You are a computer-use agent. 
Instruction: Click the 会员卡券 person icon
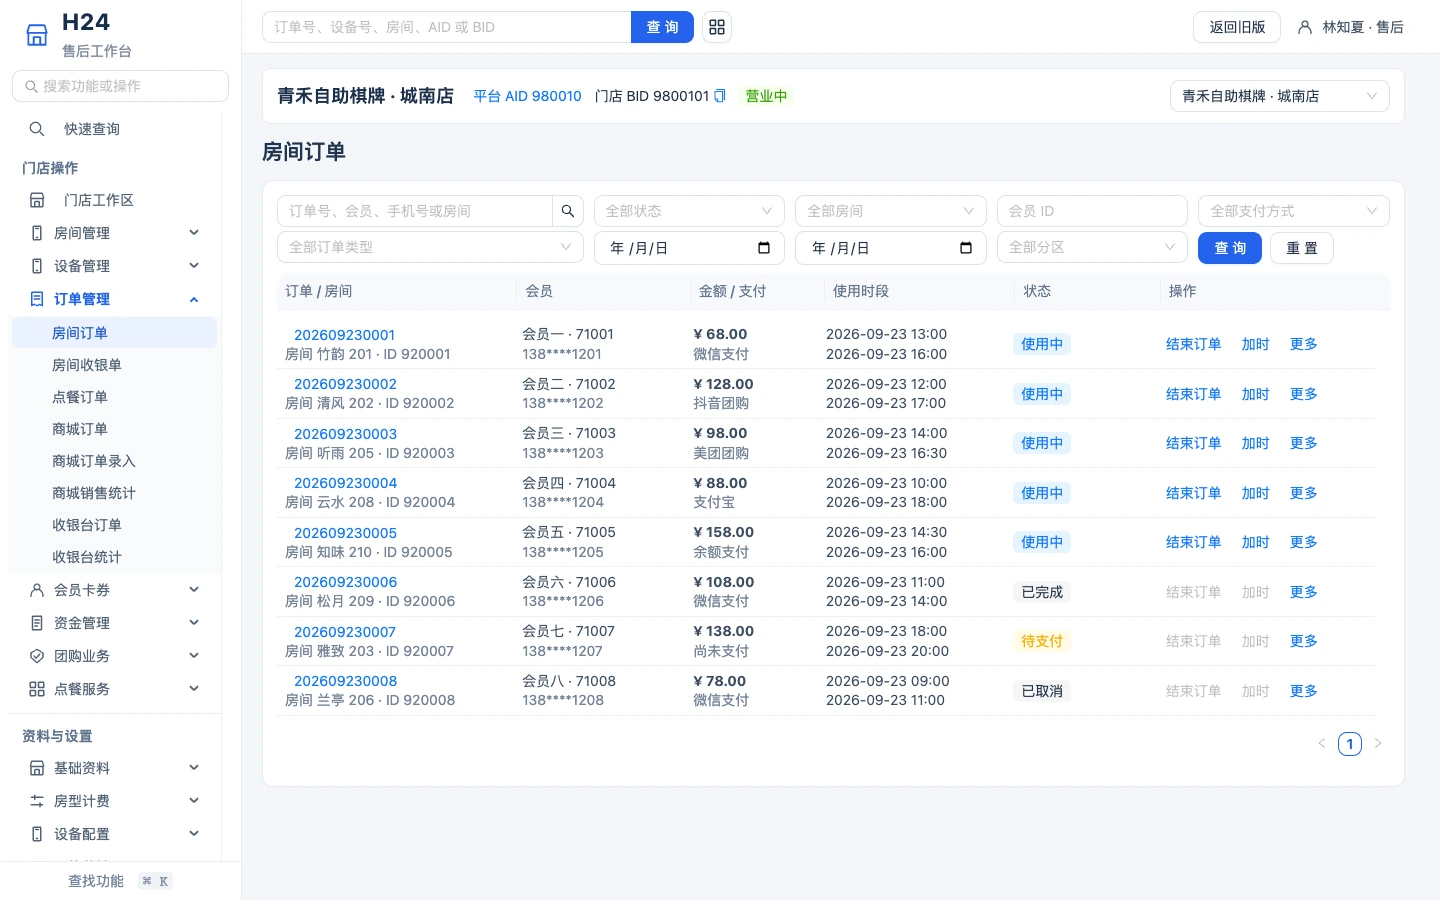pos(37,590)
